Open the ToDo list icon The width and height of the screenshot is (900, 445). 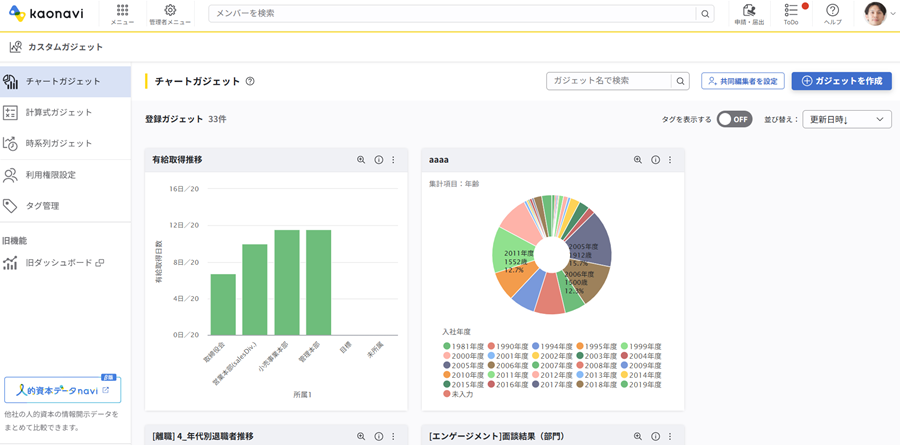click(791, 13)
